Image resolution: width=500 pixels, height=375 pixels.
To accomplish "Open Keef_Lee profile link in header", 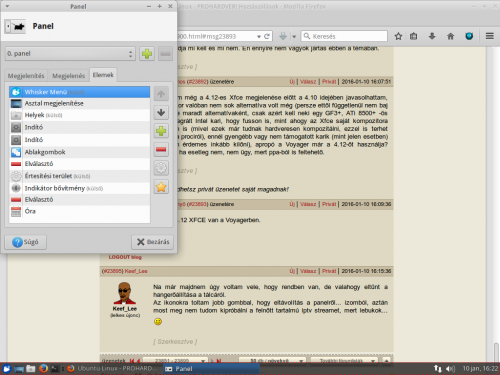I will (136, 271).
